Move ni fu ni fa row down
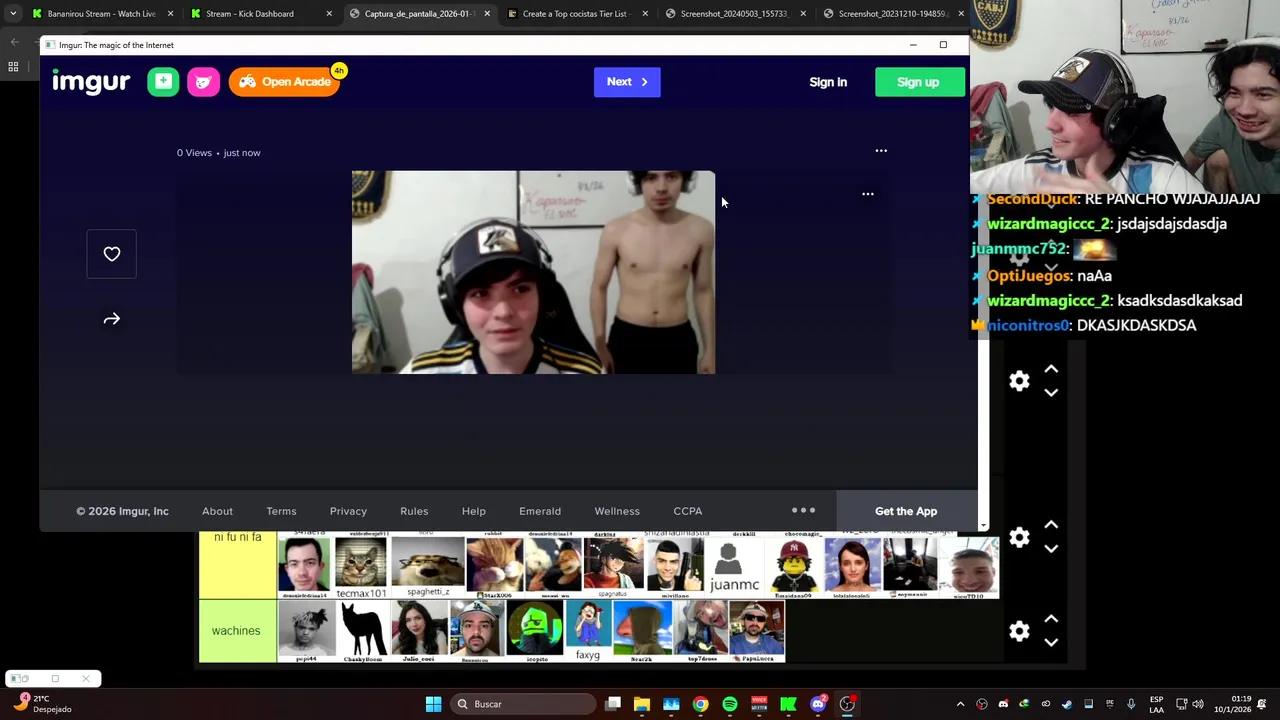This screenshot has width=1280, height=720. (x=1051, y=549)
